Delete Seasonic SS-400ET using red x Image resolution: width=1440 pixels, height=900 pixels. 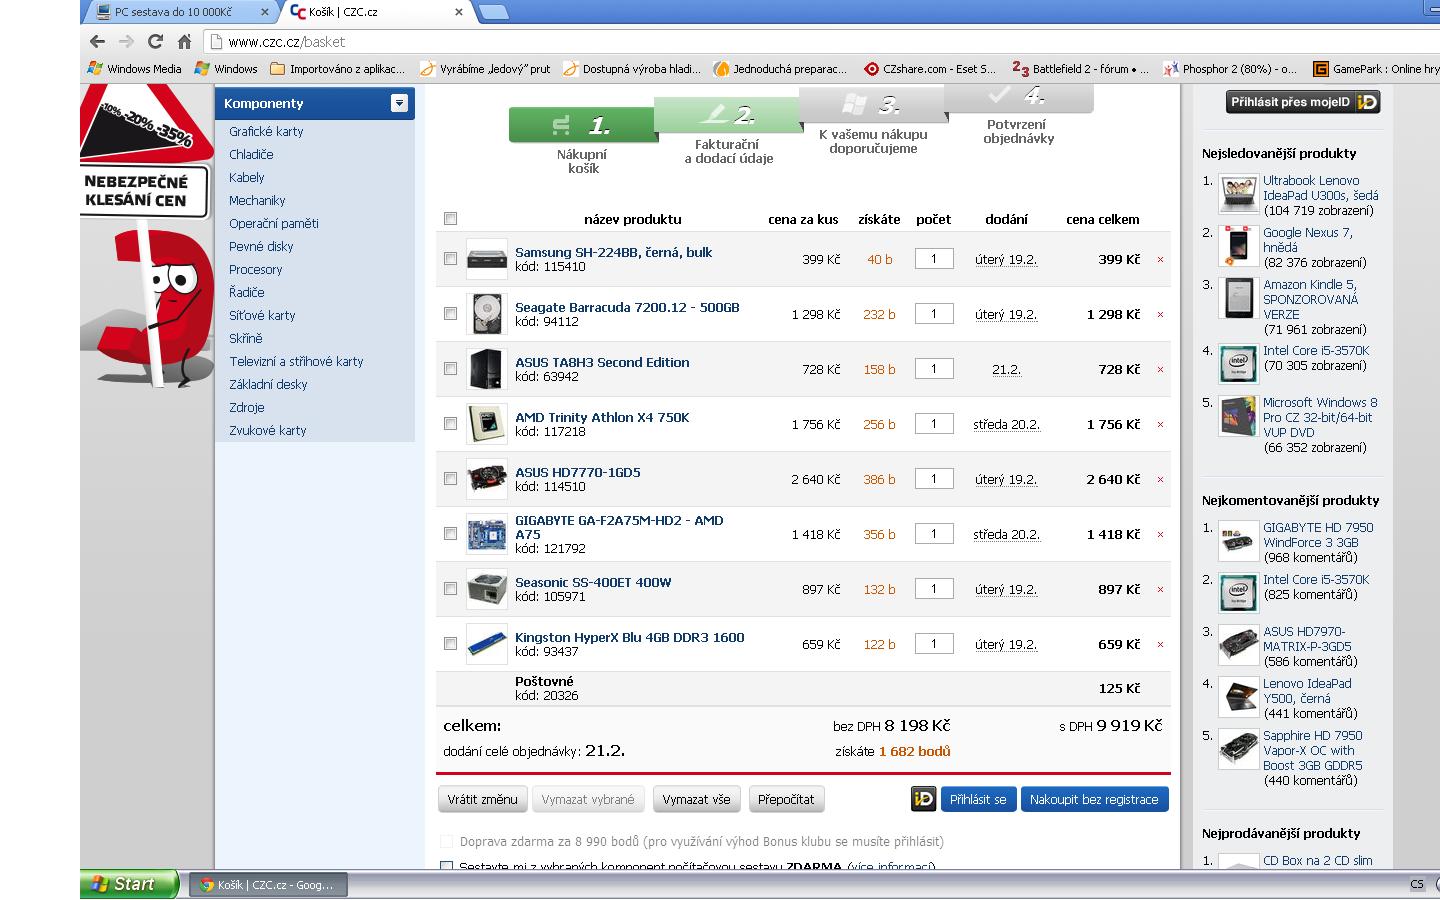1160,590
